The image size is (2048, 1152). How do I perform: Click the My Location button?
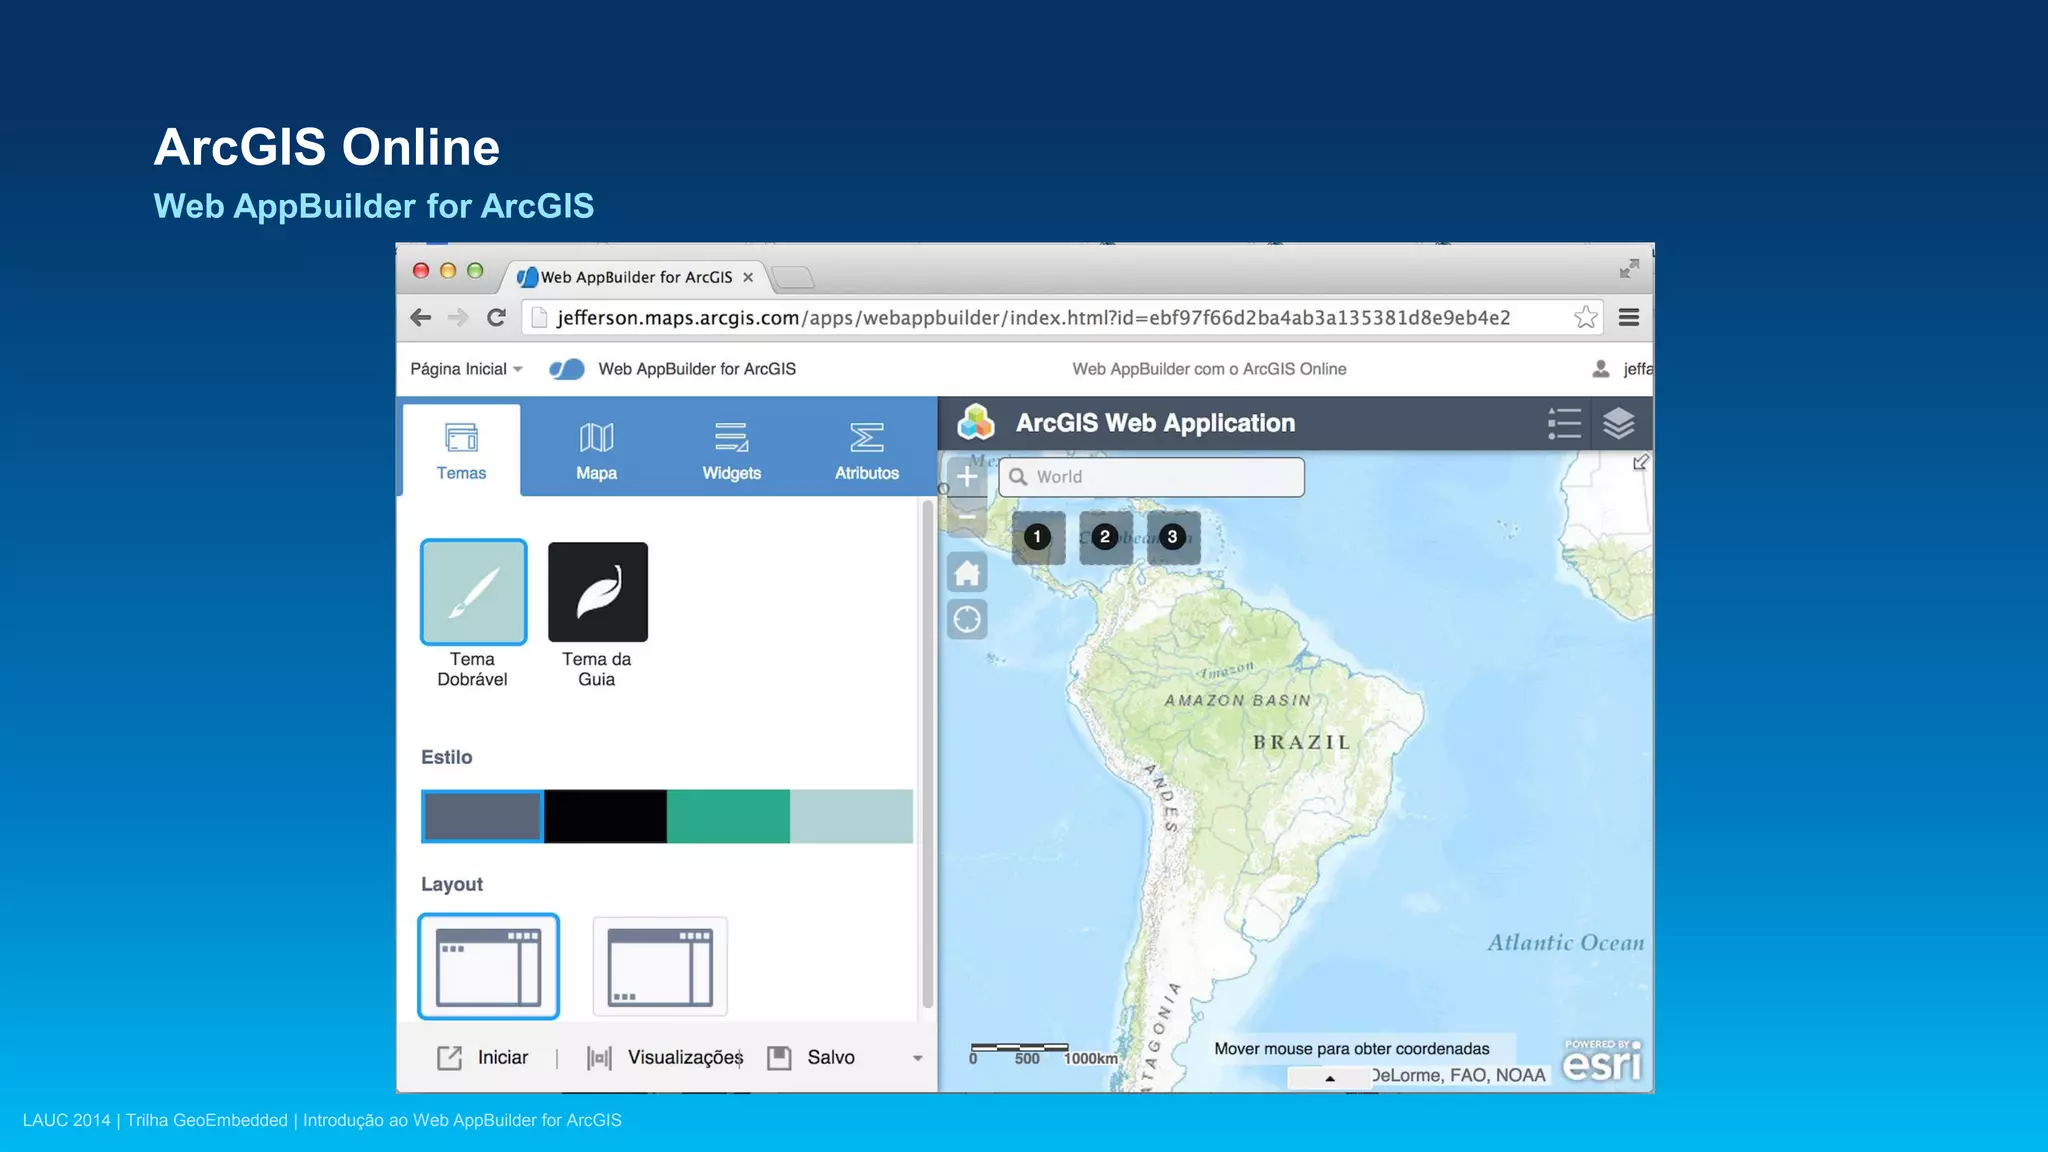[x=967, y=619]
